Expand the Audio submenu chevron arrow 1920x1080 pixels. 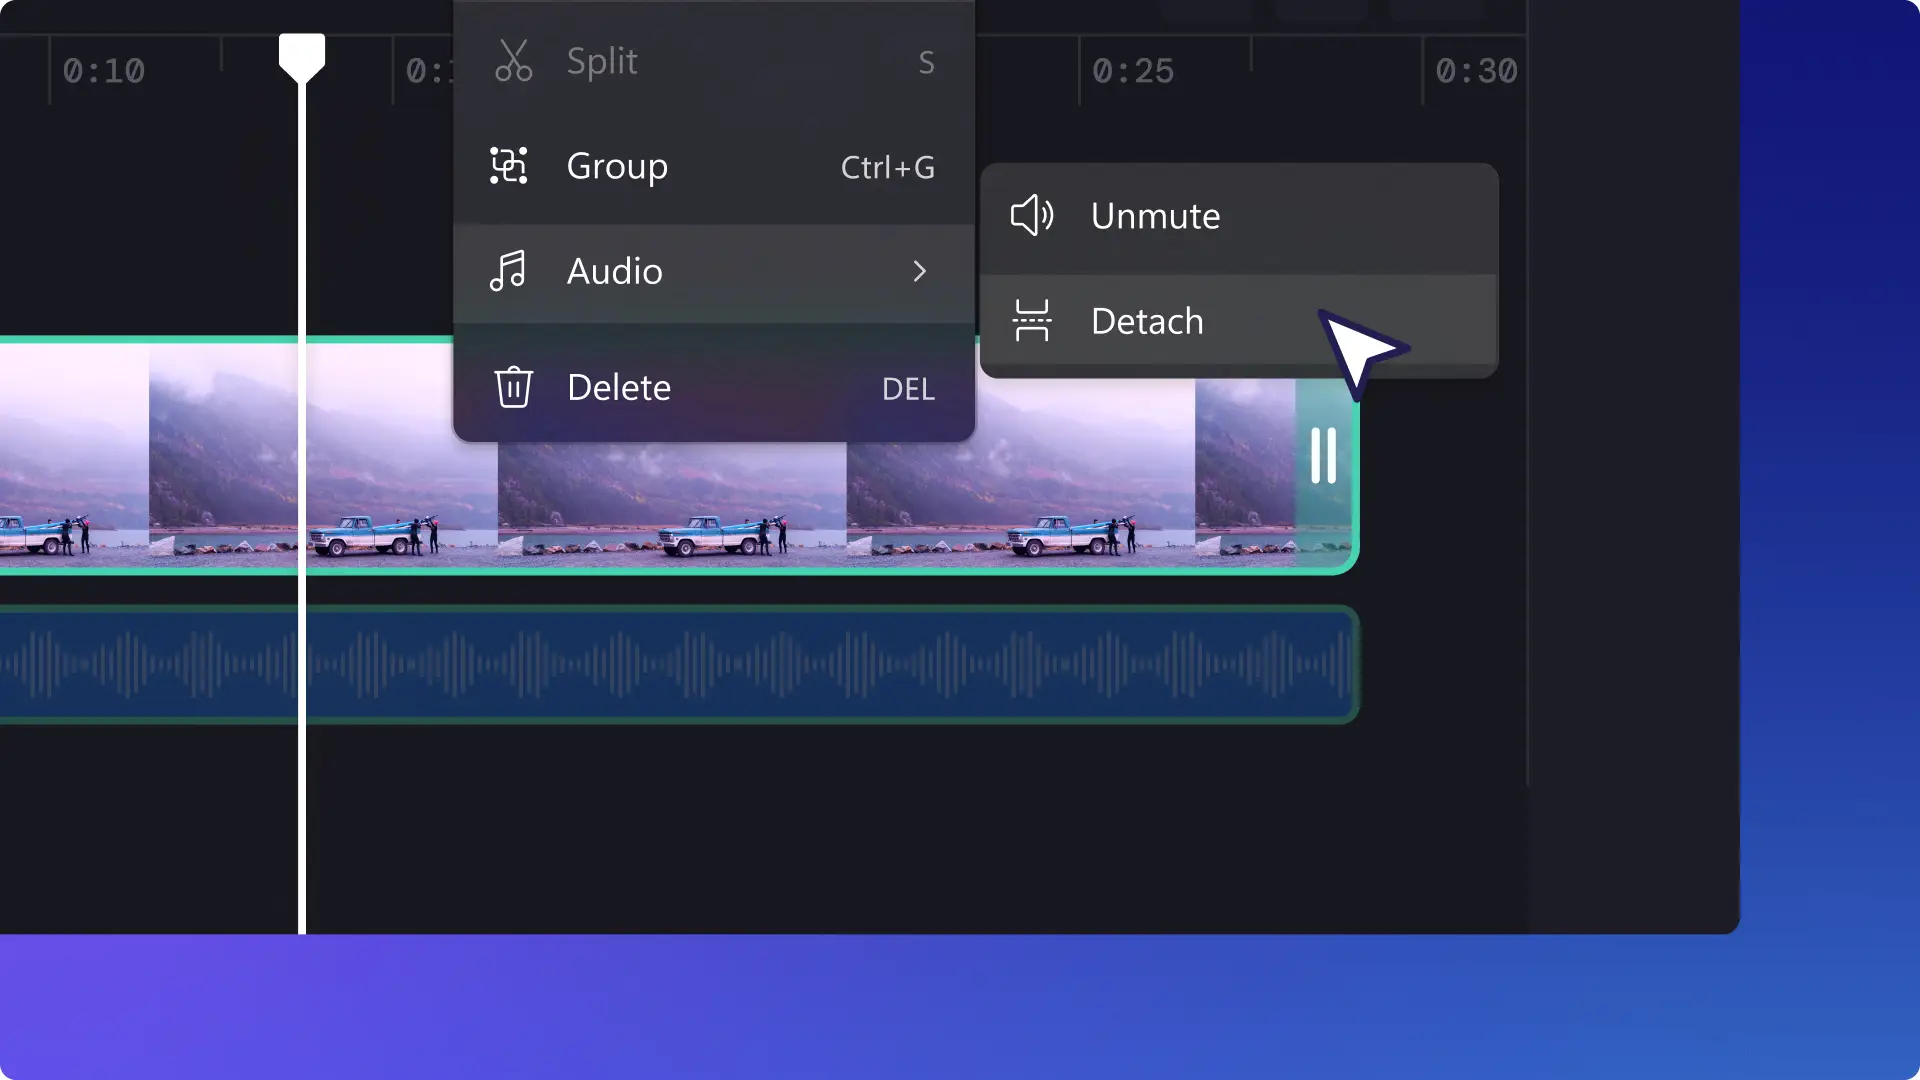[x=919, y=271]
